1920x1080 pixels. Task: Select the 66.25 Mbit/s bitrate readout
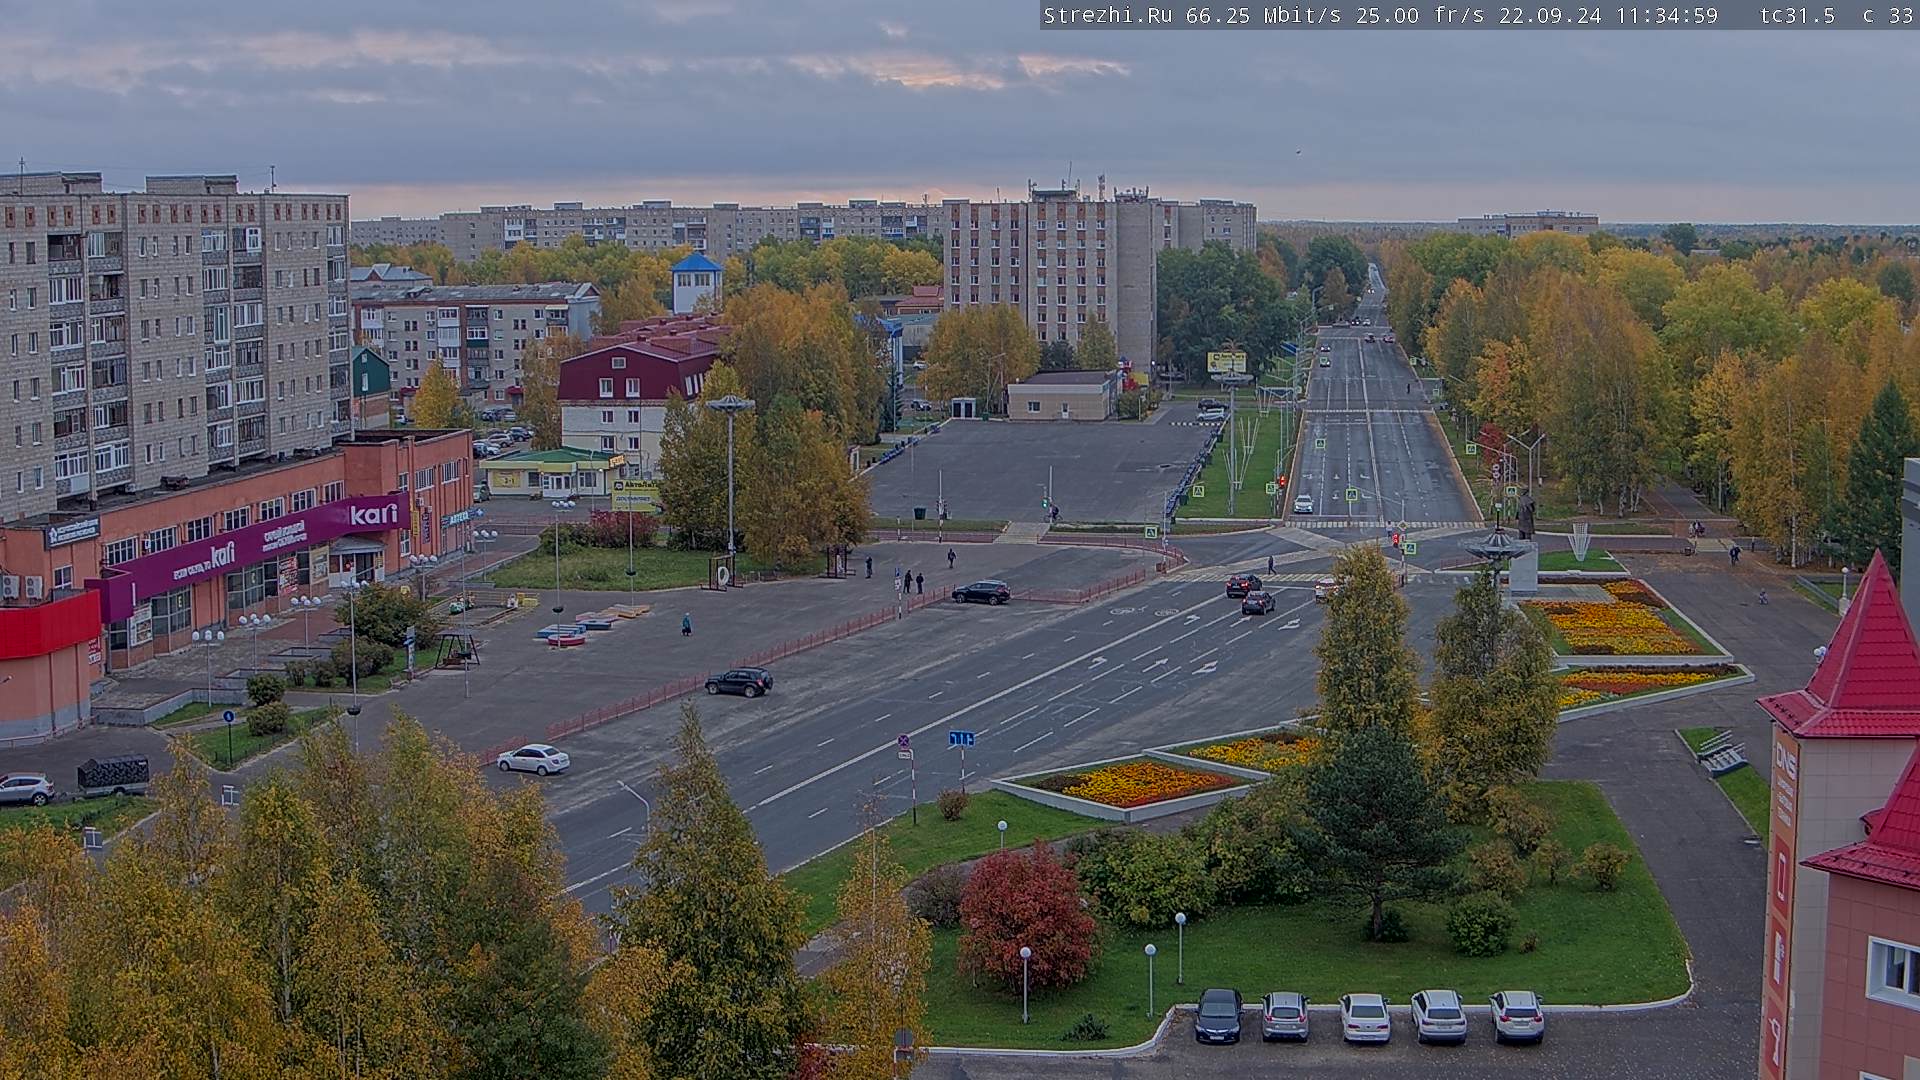click(1264, 15)
